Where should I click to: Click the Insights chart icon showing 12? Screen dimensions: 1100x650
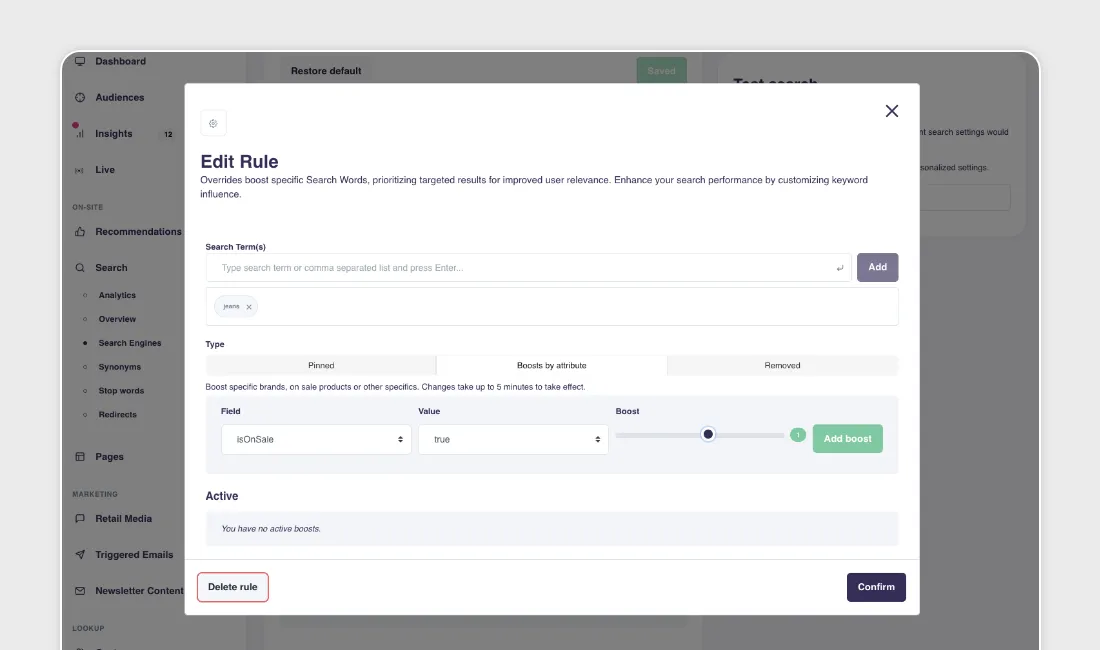click(80, 133)
